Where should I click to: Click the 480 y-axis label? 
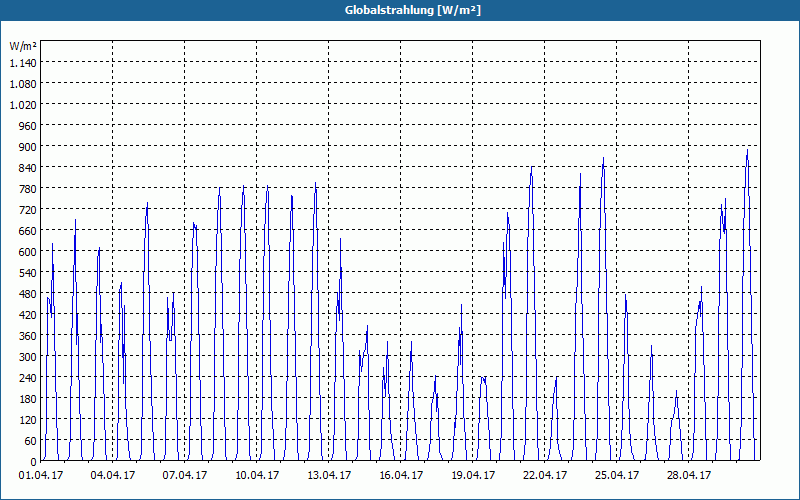[x=28, y=294]
